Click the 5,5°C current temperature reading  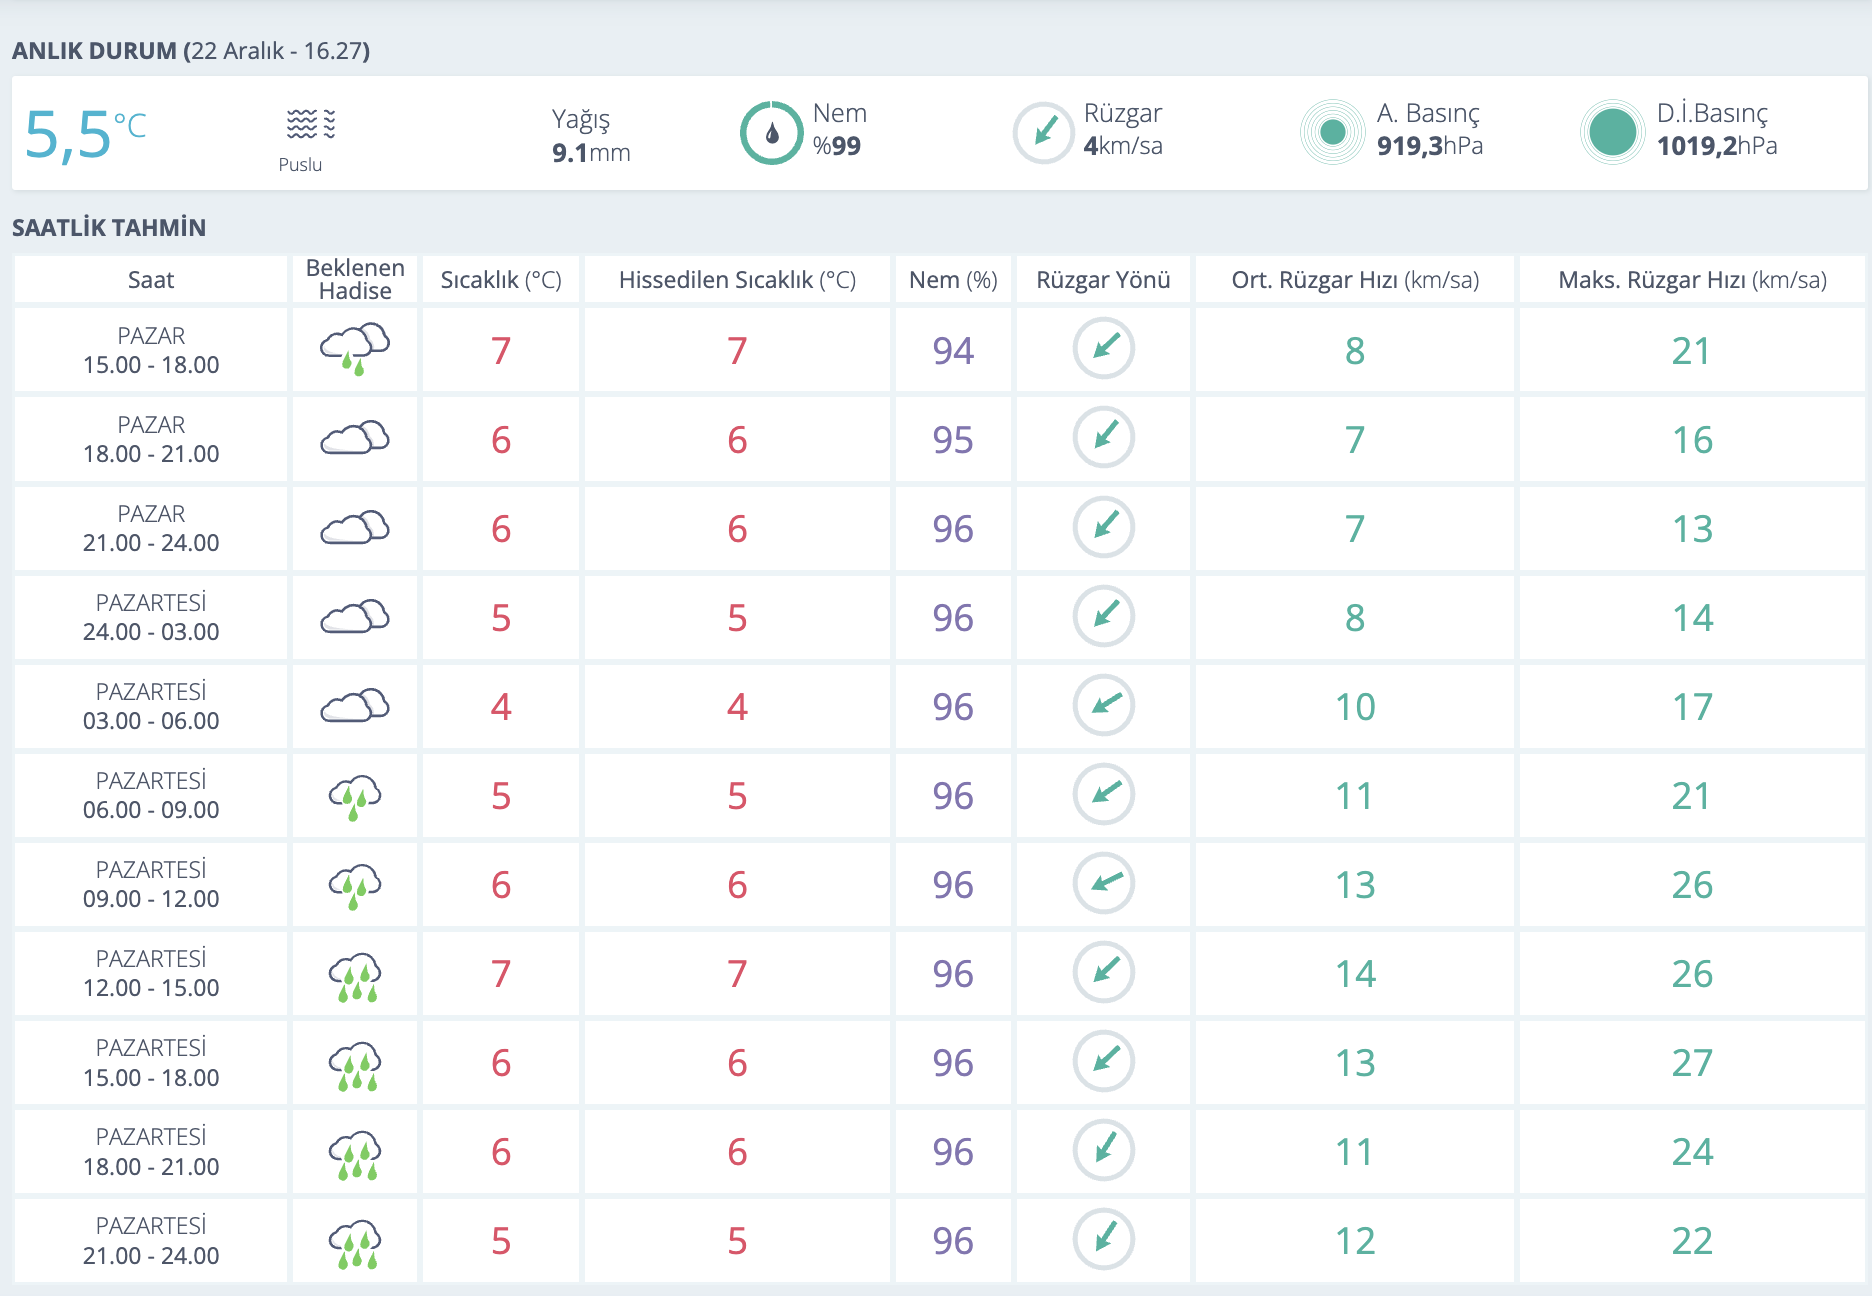tap(86, 134)
